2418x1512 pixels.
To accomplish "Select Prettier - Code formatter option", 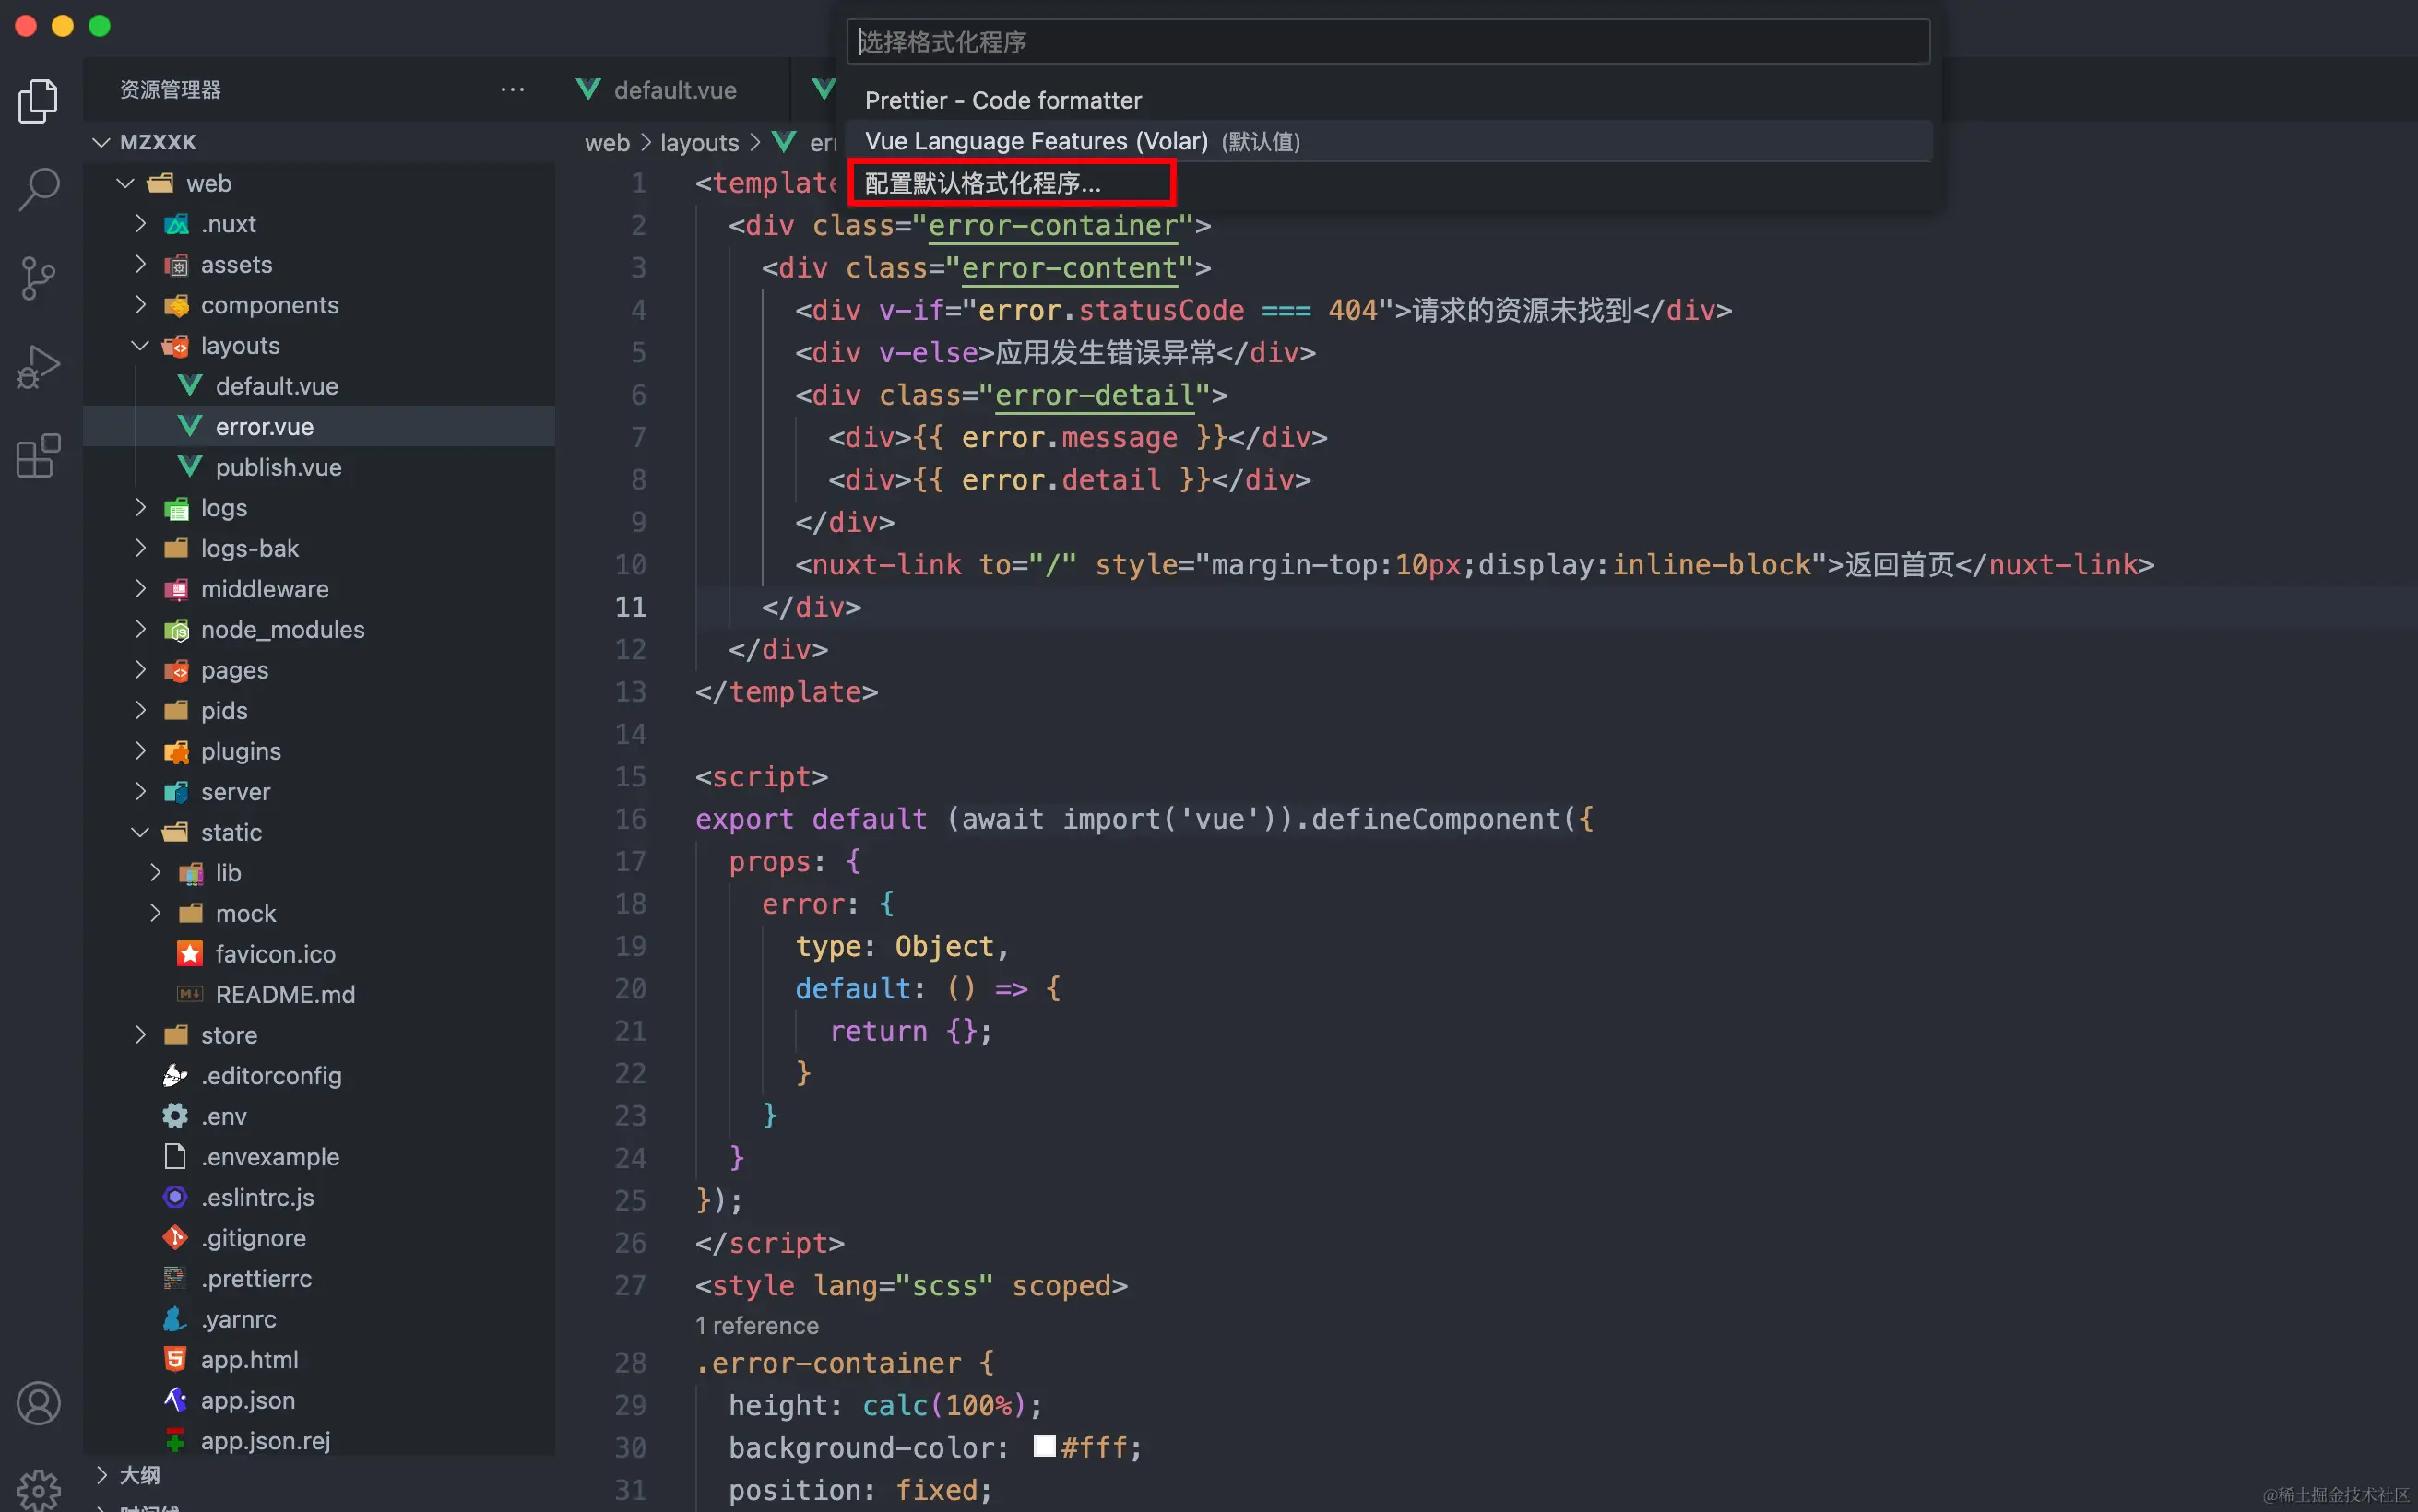I will (x=1003, y=100).
